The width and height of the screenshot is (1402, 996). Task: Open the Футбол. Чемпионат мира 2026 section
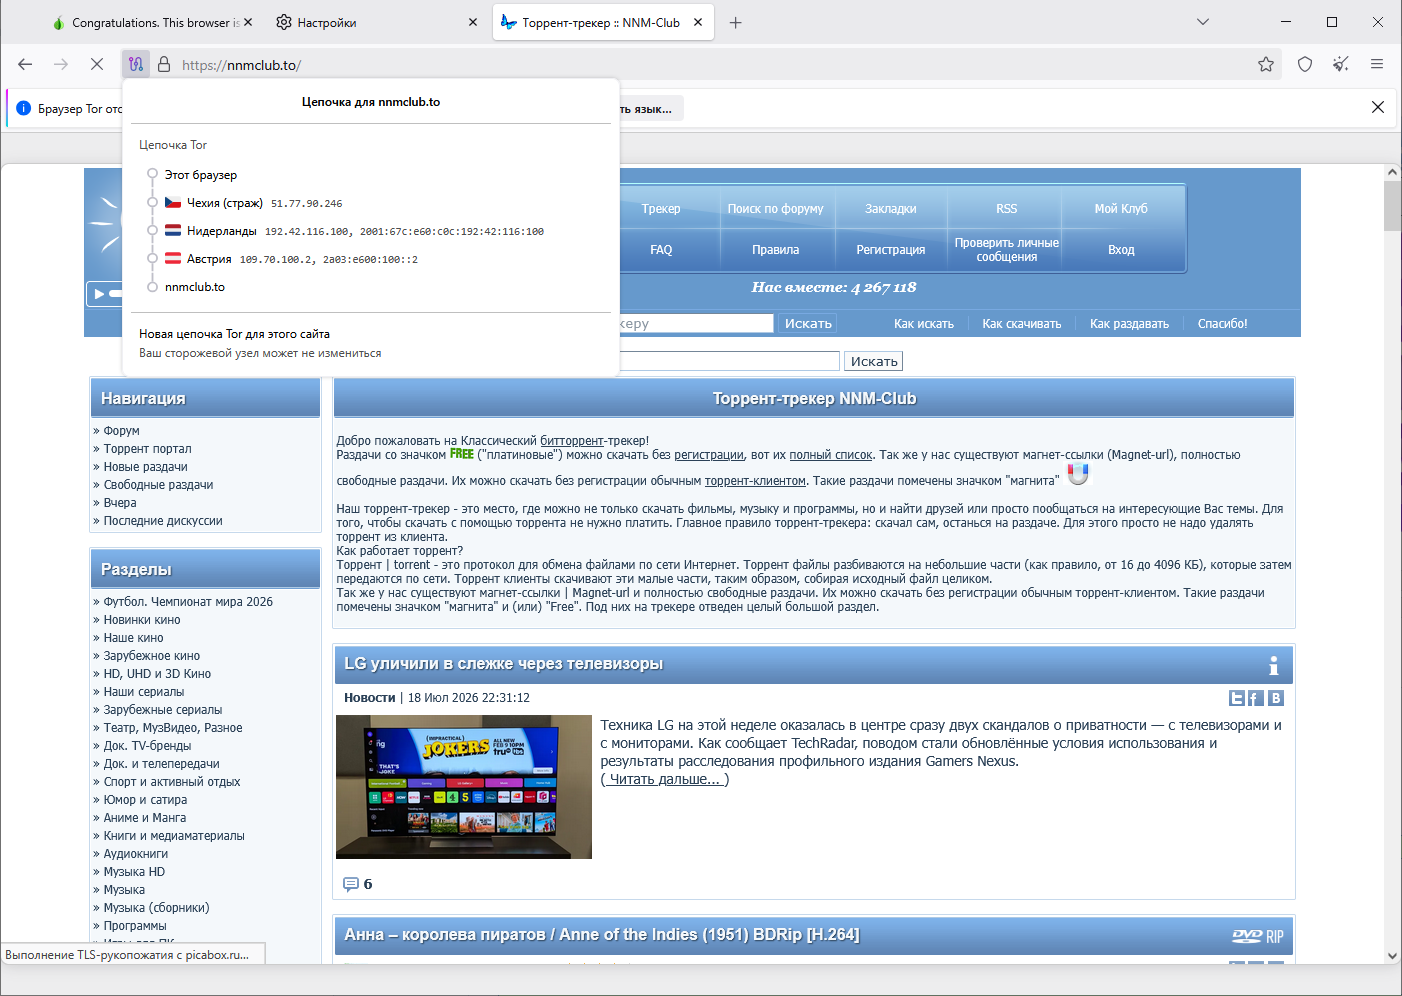coord(188,602)
